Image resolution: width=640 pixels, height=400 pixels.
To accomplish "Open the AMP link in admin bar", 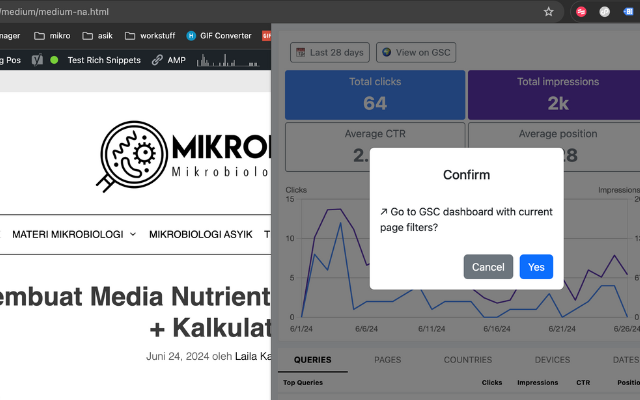I will click(169, 60).
